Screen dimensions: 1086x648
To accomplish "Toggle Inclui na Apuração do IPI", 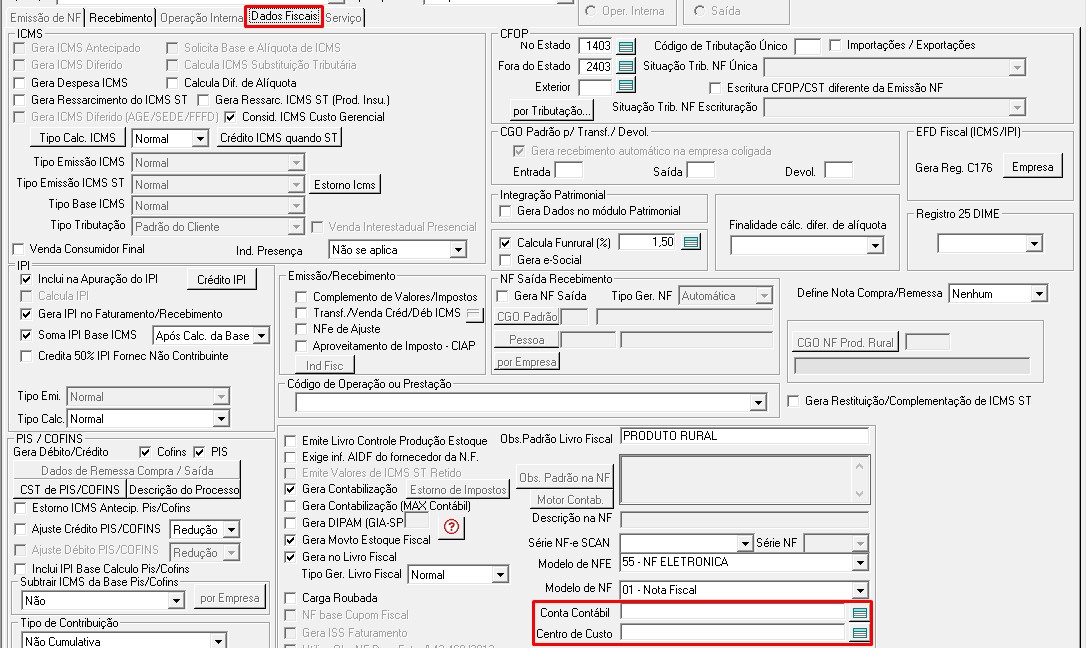I will point(26,279).
